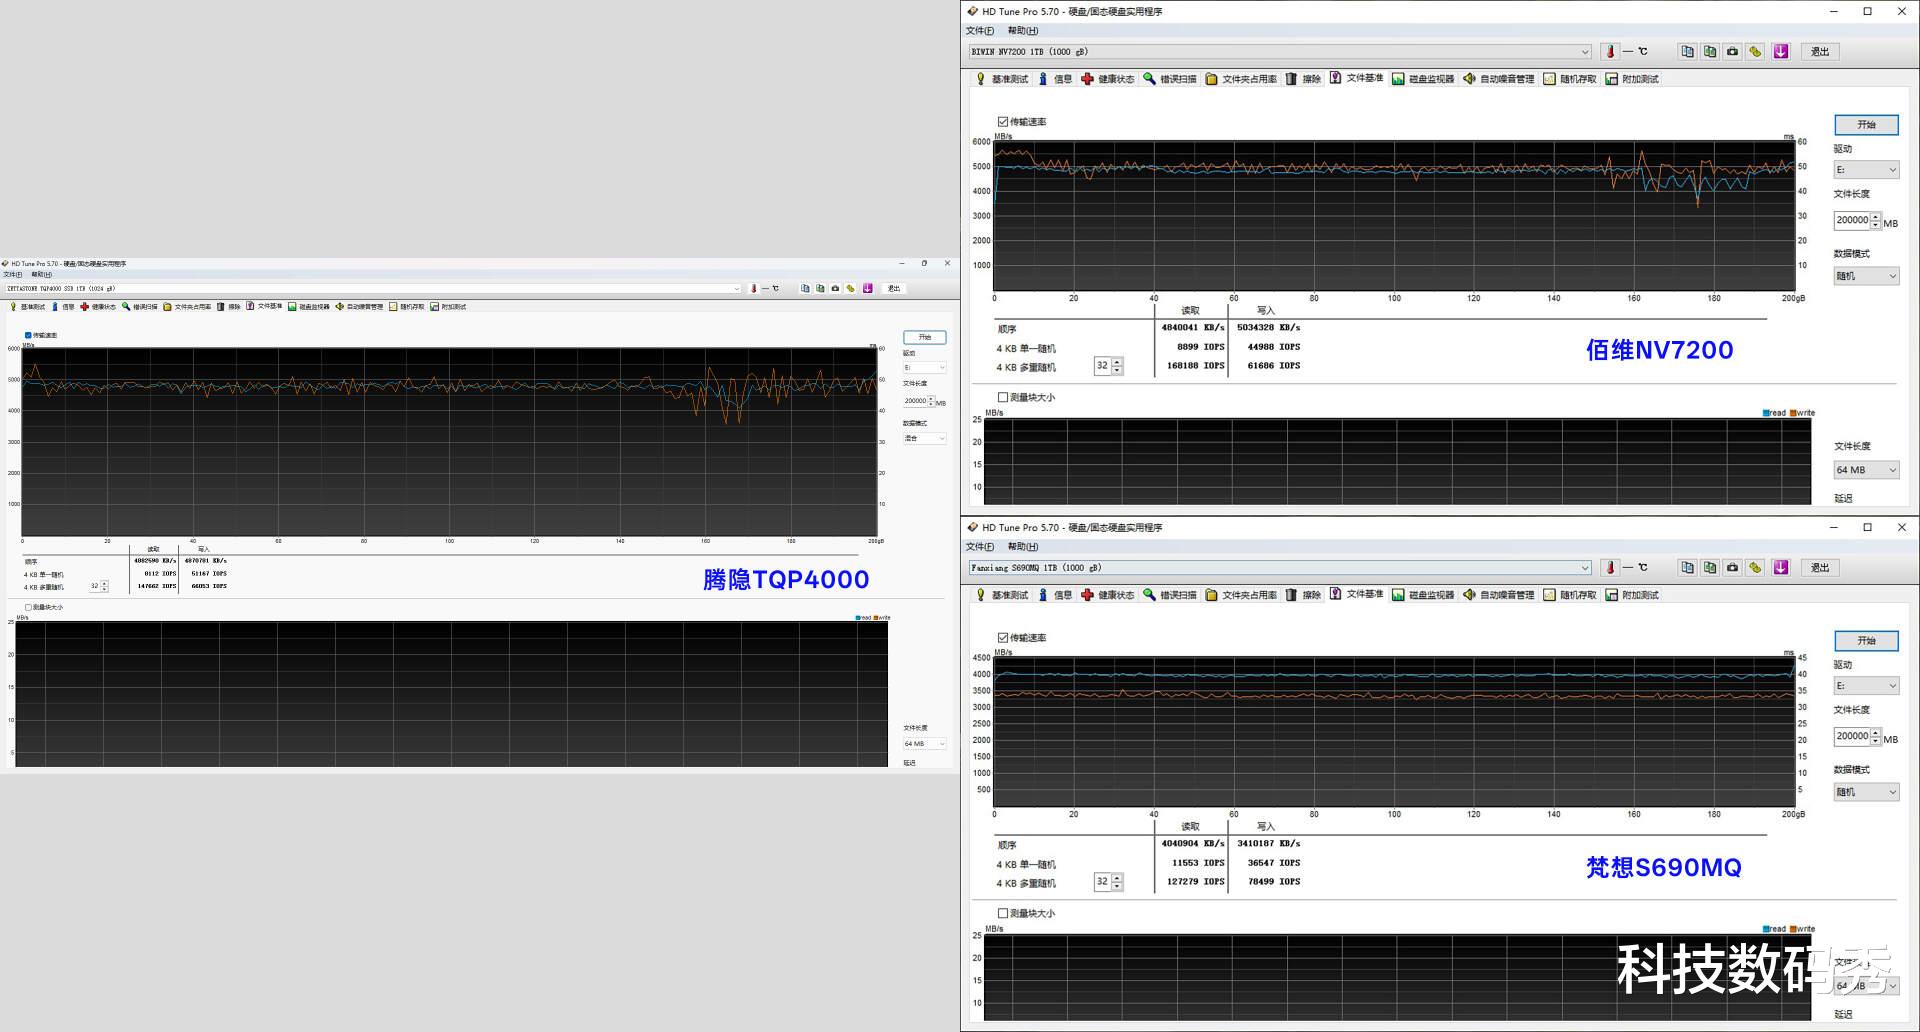Viewport: 1920px width, 1032px height.
Task: Open the 64 MB dropdown in the NV7200 window
Action: click(1866, 470)
